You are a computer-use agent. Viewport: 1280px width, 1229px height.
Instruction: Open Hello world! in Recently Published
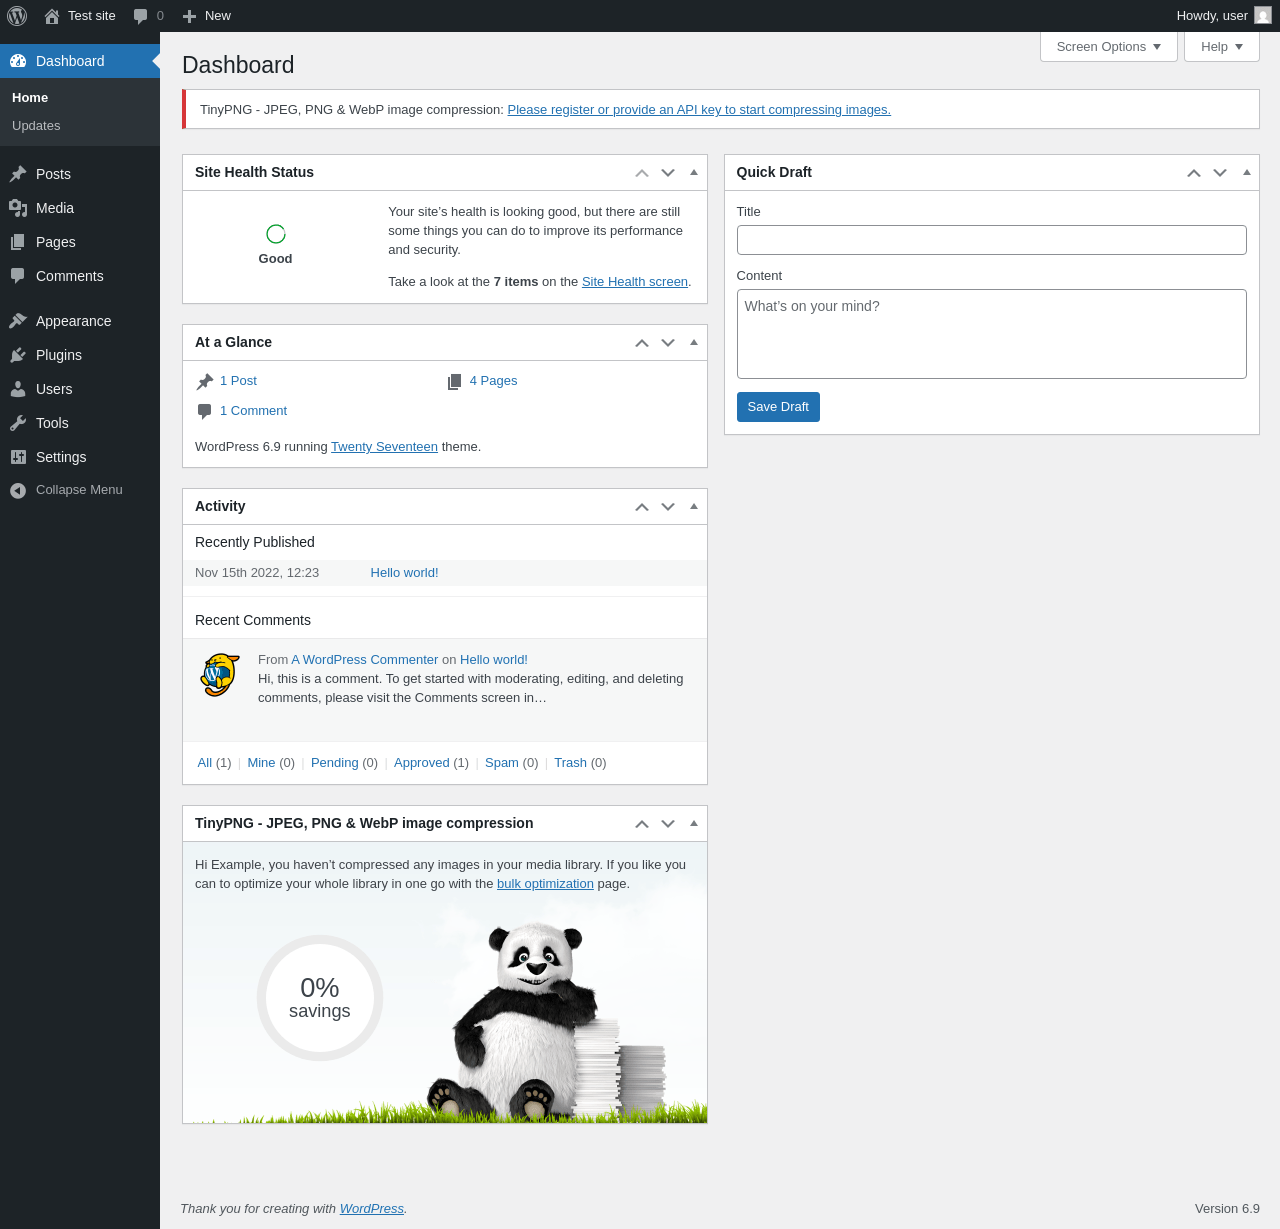click(404, 573)
